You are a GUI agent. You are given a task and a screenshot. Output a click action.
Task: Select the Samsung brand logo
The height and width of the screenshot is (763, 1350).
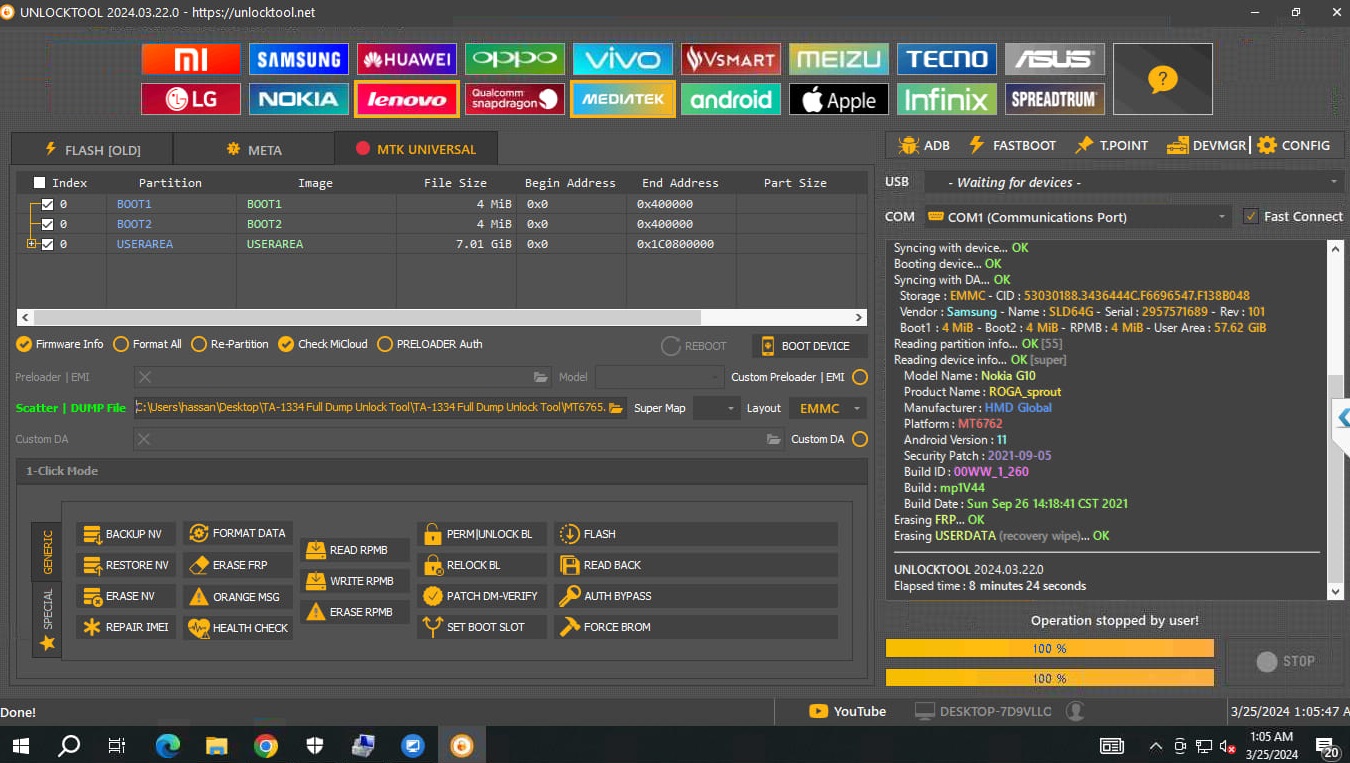[299, 59]
